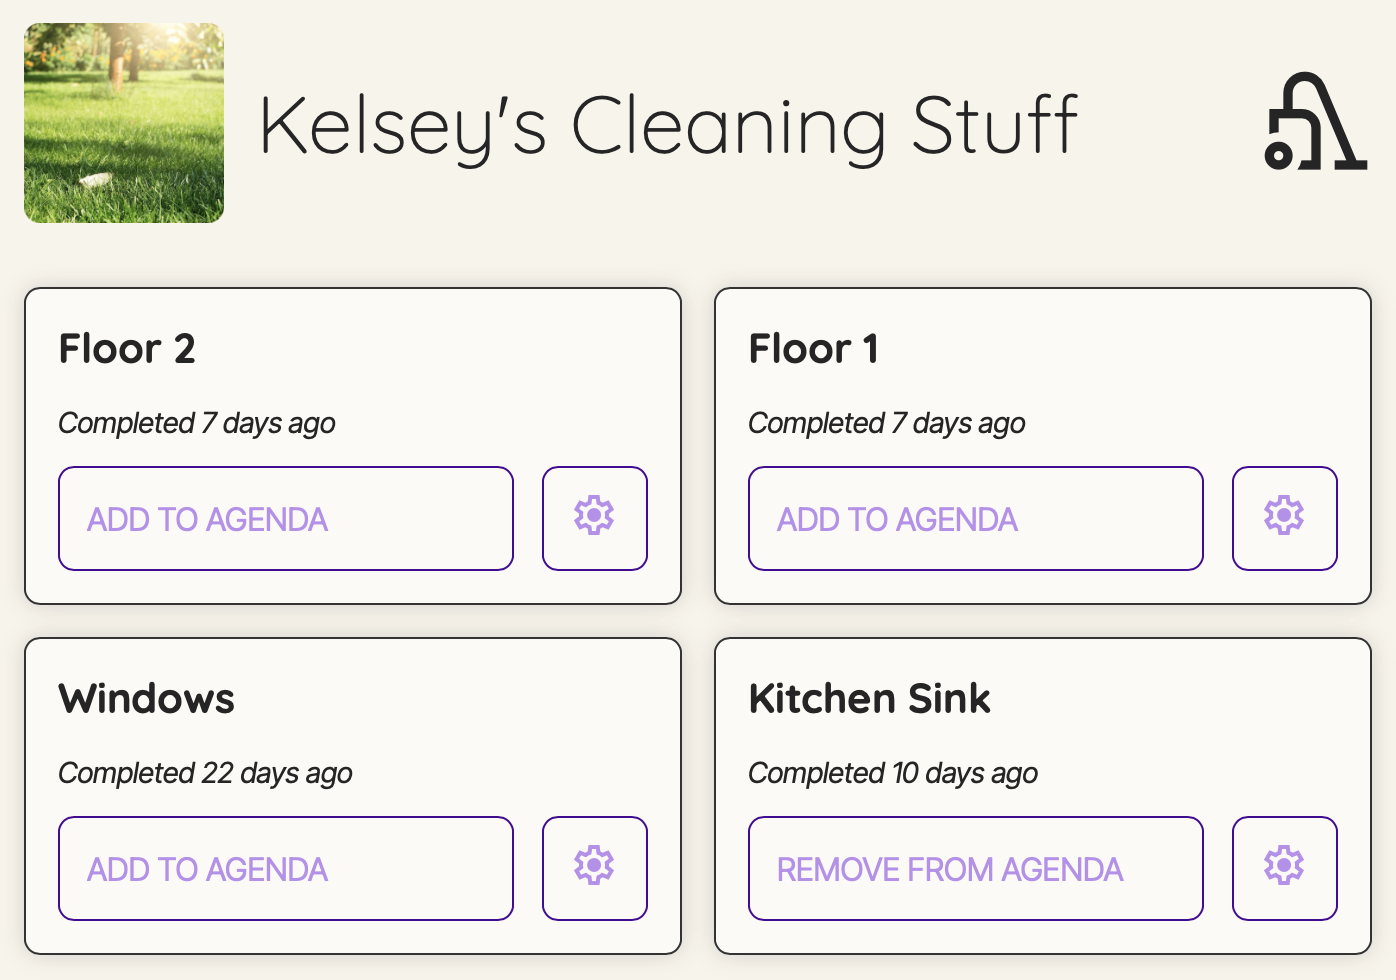The height and width of the screenshot is (980, 1396).
Task: Add Floor 2 to the agenda
Action: [x=286, y=518]
